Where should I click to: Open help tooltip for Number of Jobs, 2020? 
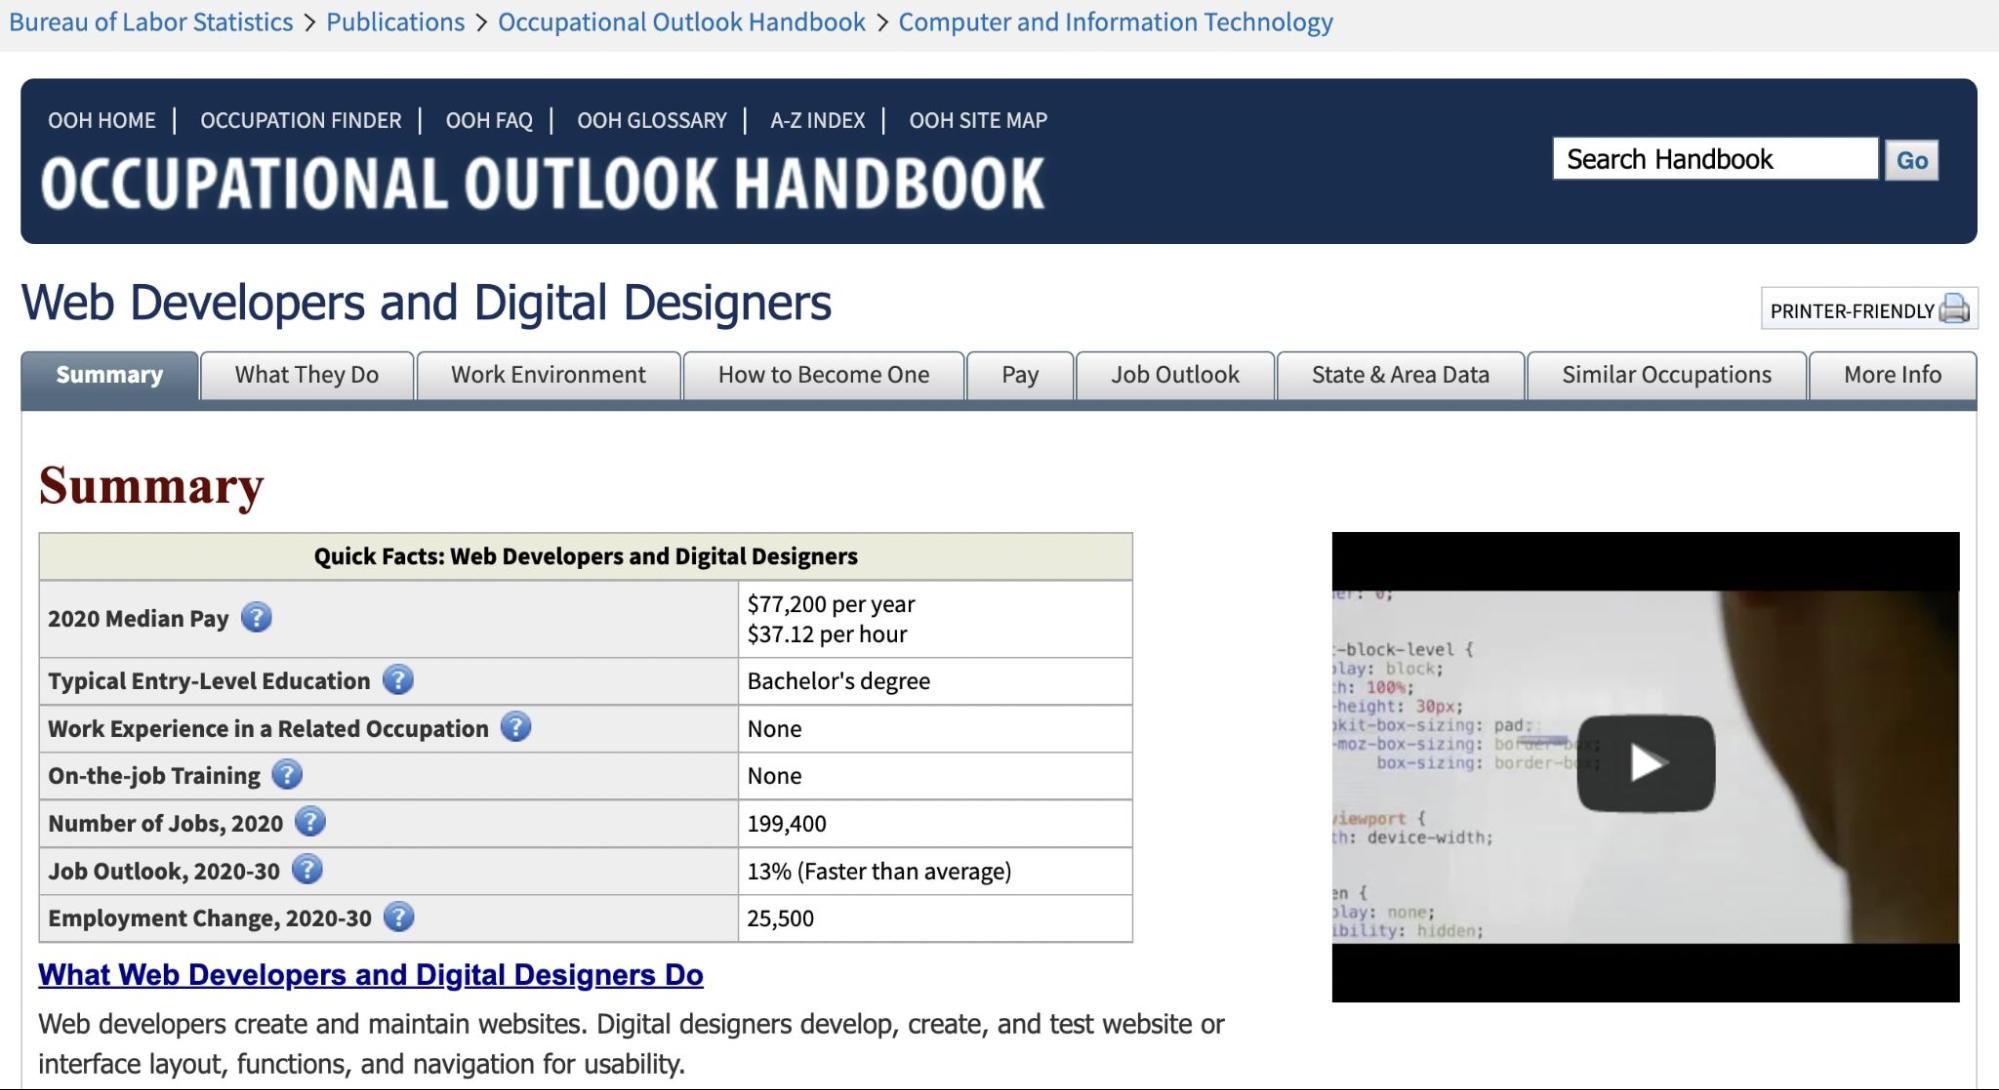click(310, 823)
